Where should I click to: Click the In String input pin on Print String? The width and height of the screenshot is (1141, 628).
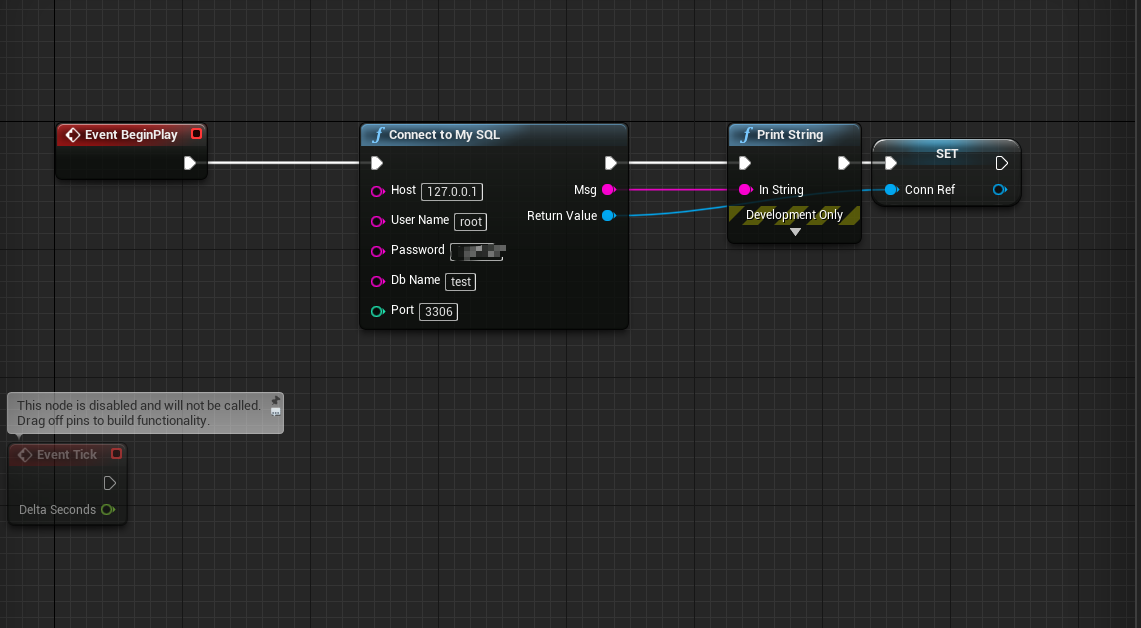click(745, 190)
